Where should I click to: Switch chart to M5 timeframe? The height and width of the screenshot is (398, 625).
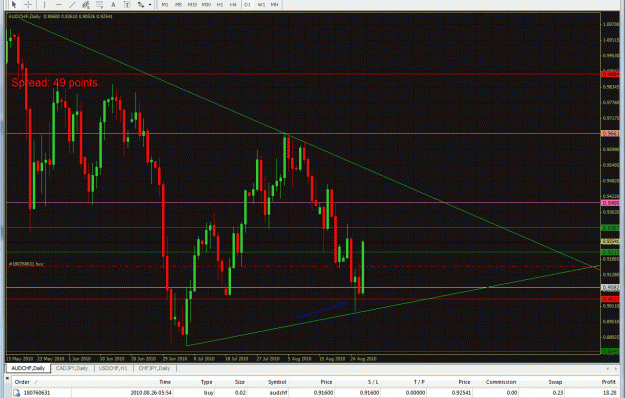pyautogui.click(x=179, y=4)
